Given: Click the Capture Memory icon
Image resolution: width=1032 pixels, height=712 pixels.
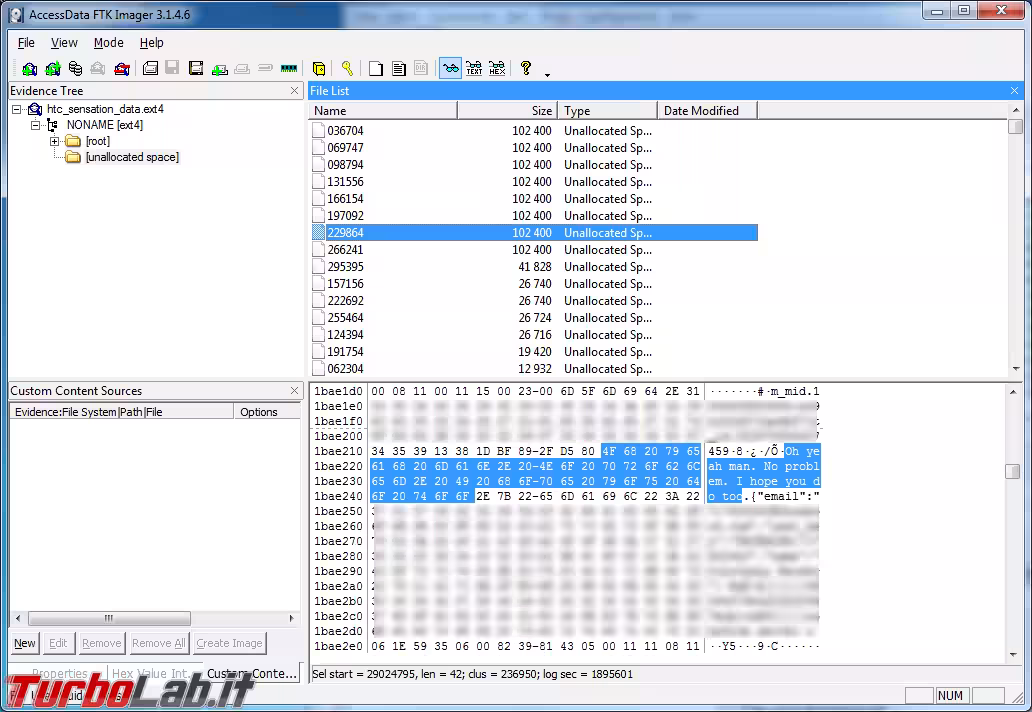Looking at the screenshot, I should [288, 68].
